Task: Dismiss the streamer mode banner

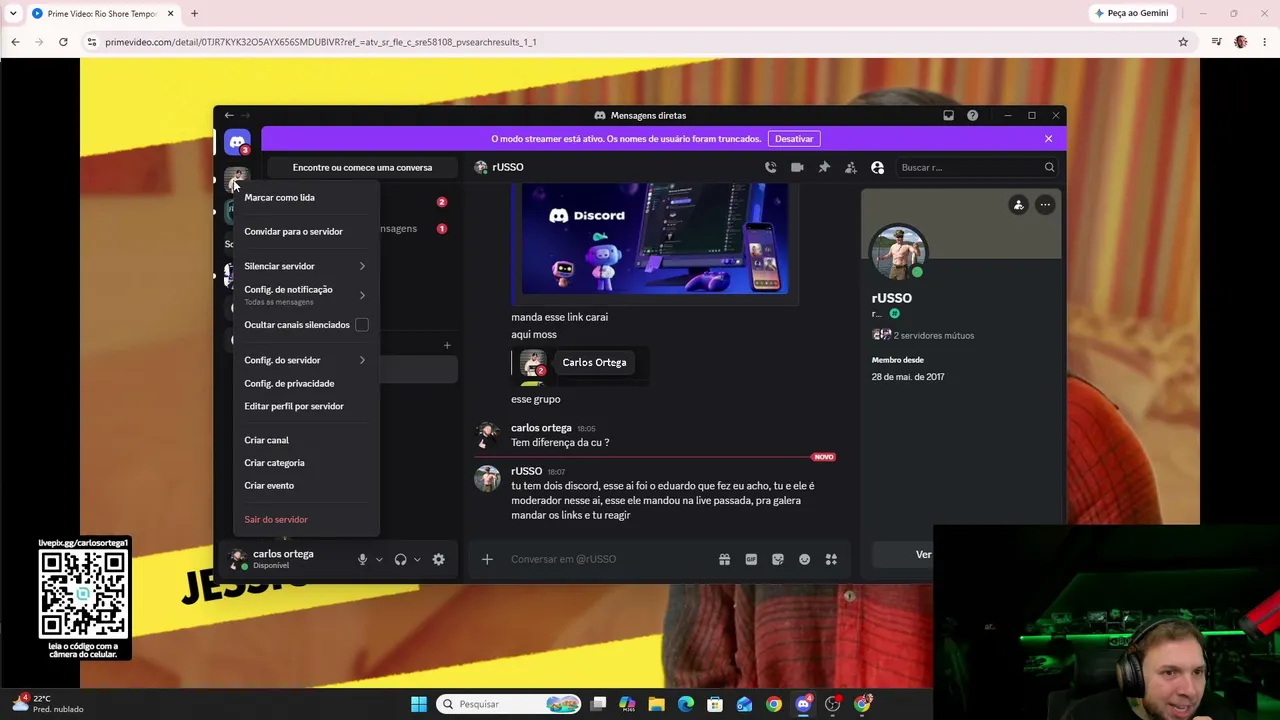Action: pyautogui.click(x=1048, y=139)
